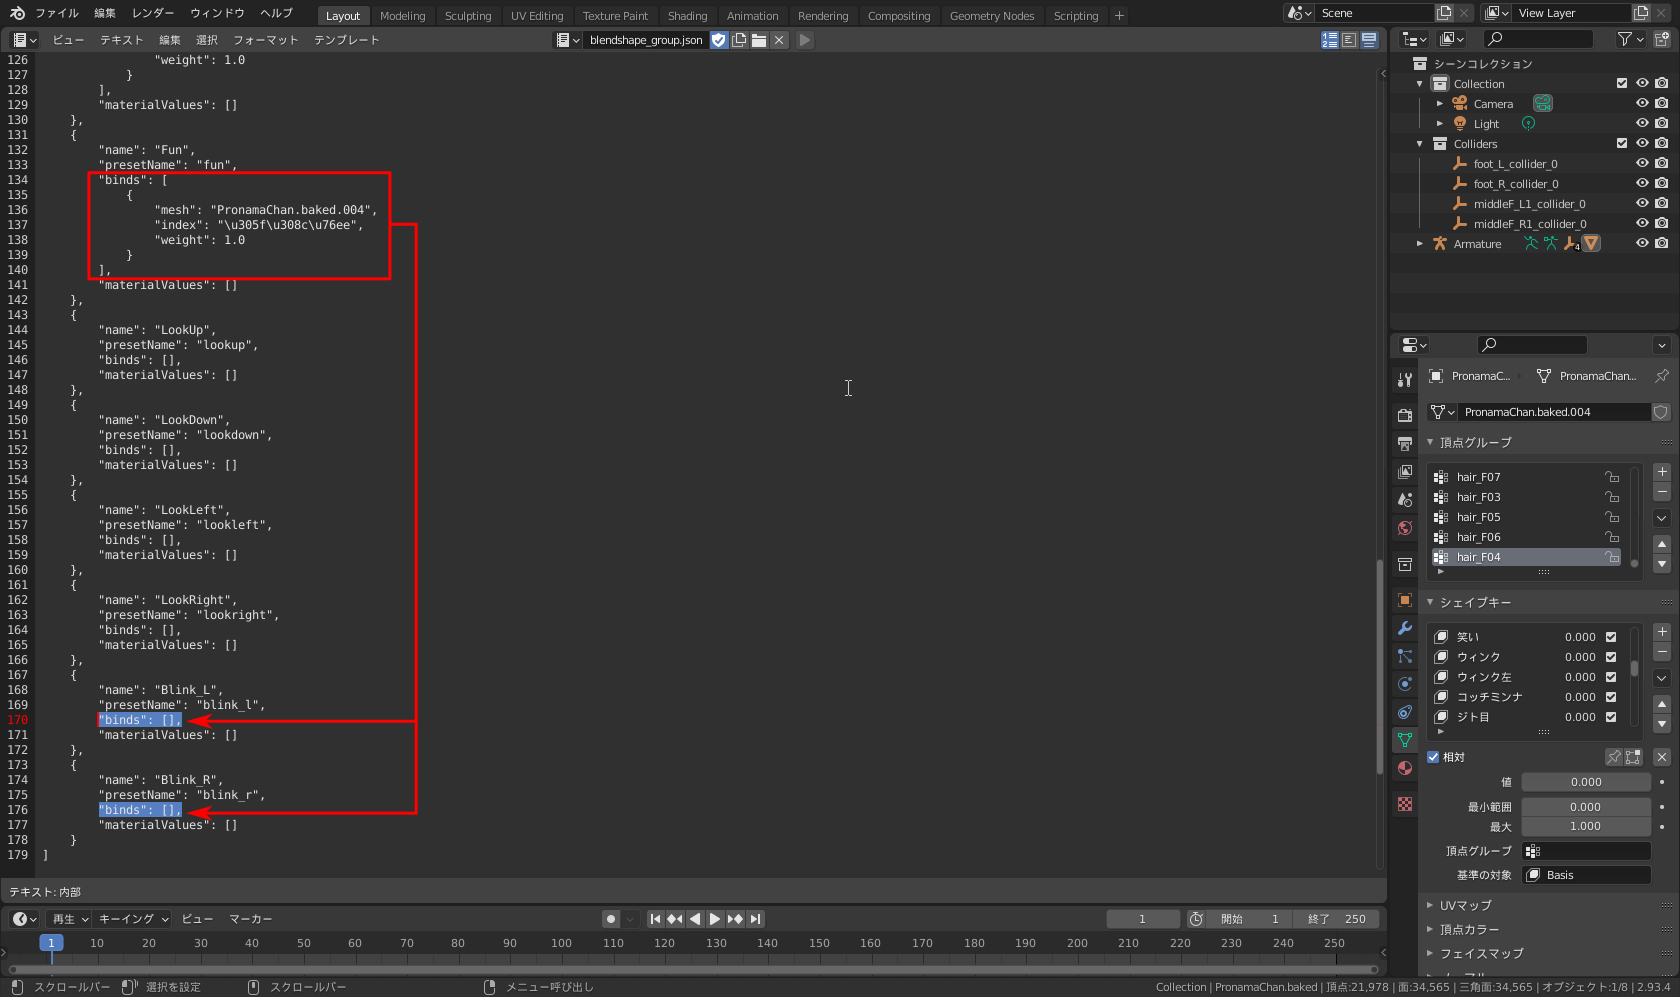Screen dimensions: 1680x997
Task: Open the Particles properties tab
Action: pos(1405,656)
